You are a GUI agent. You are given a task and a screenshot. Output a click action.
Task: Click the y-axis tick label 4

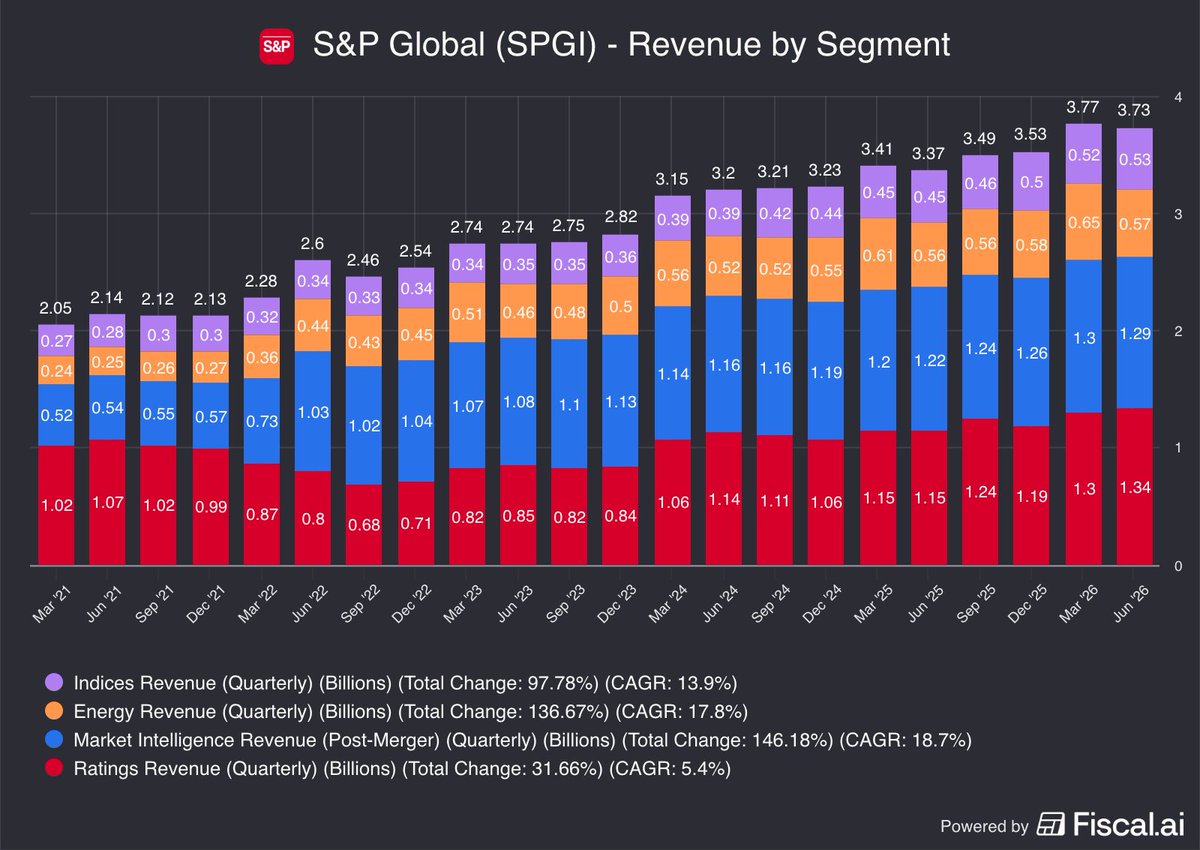[x=1180, y=97]
